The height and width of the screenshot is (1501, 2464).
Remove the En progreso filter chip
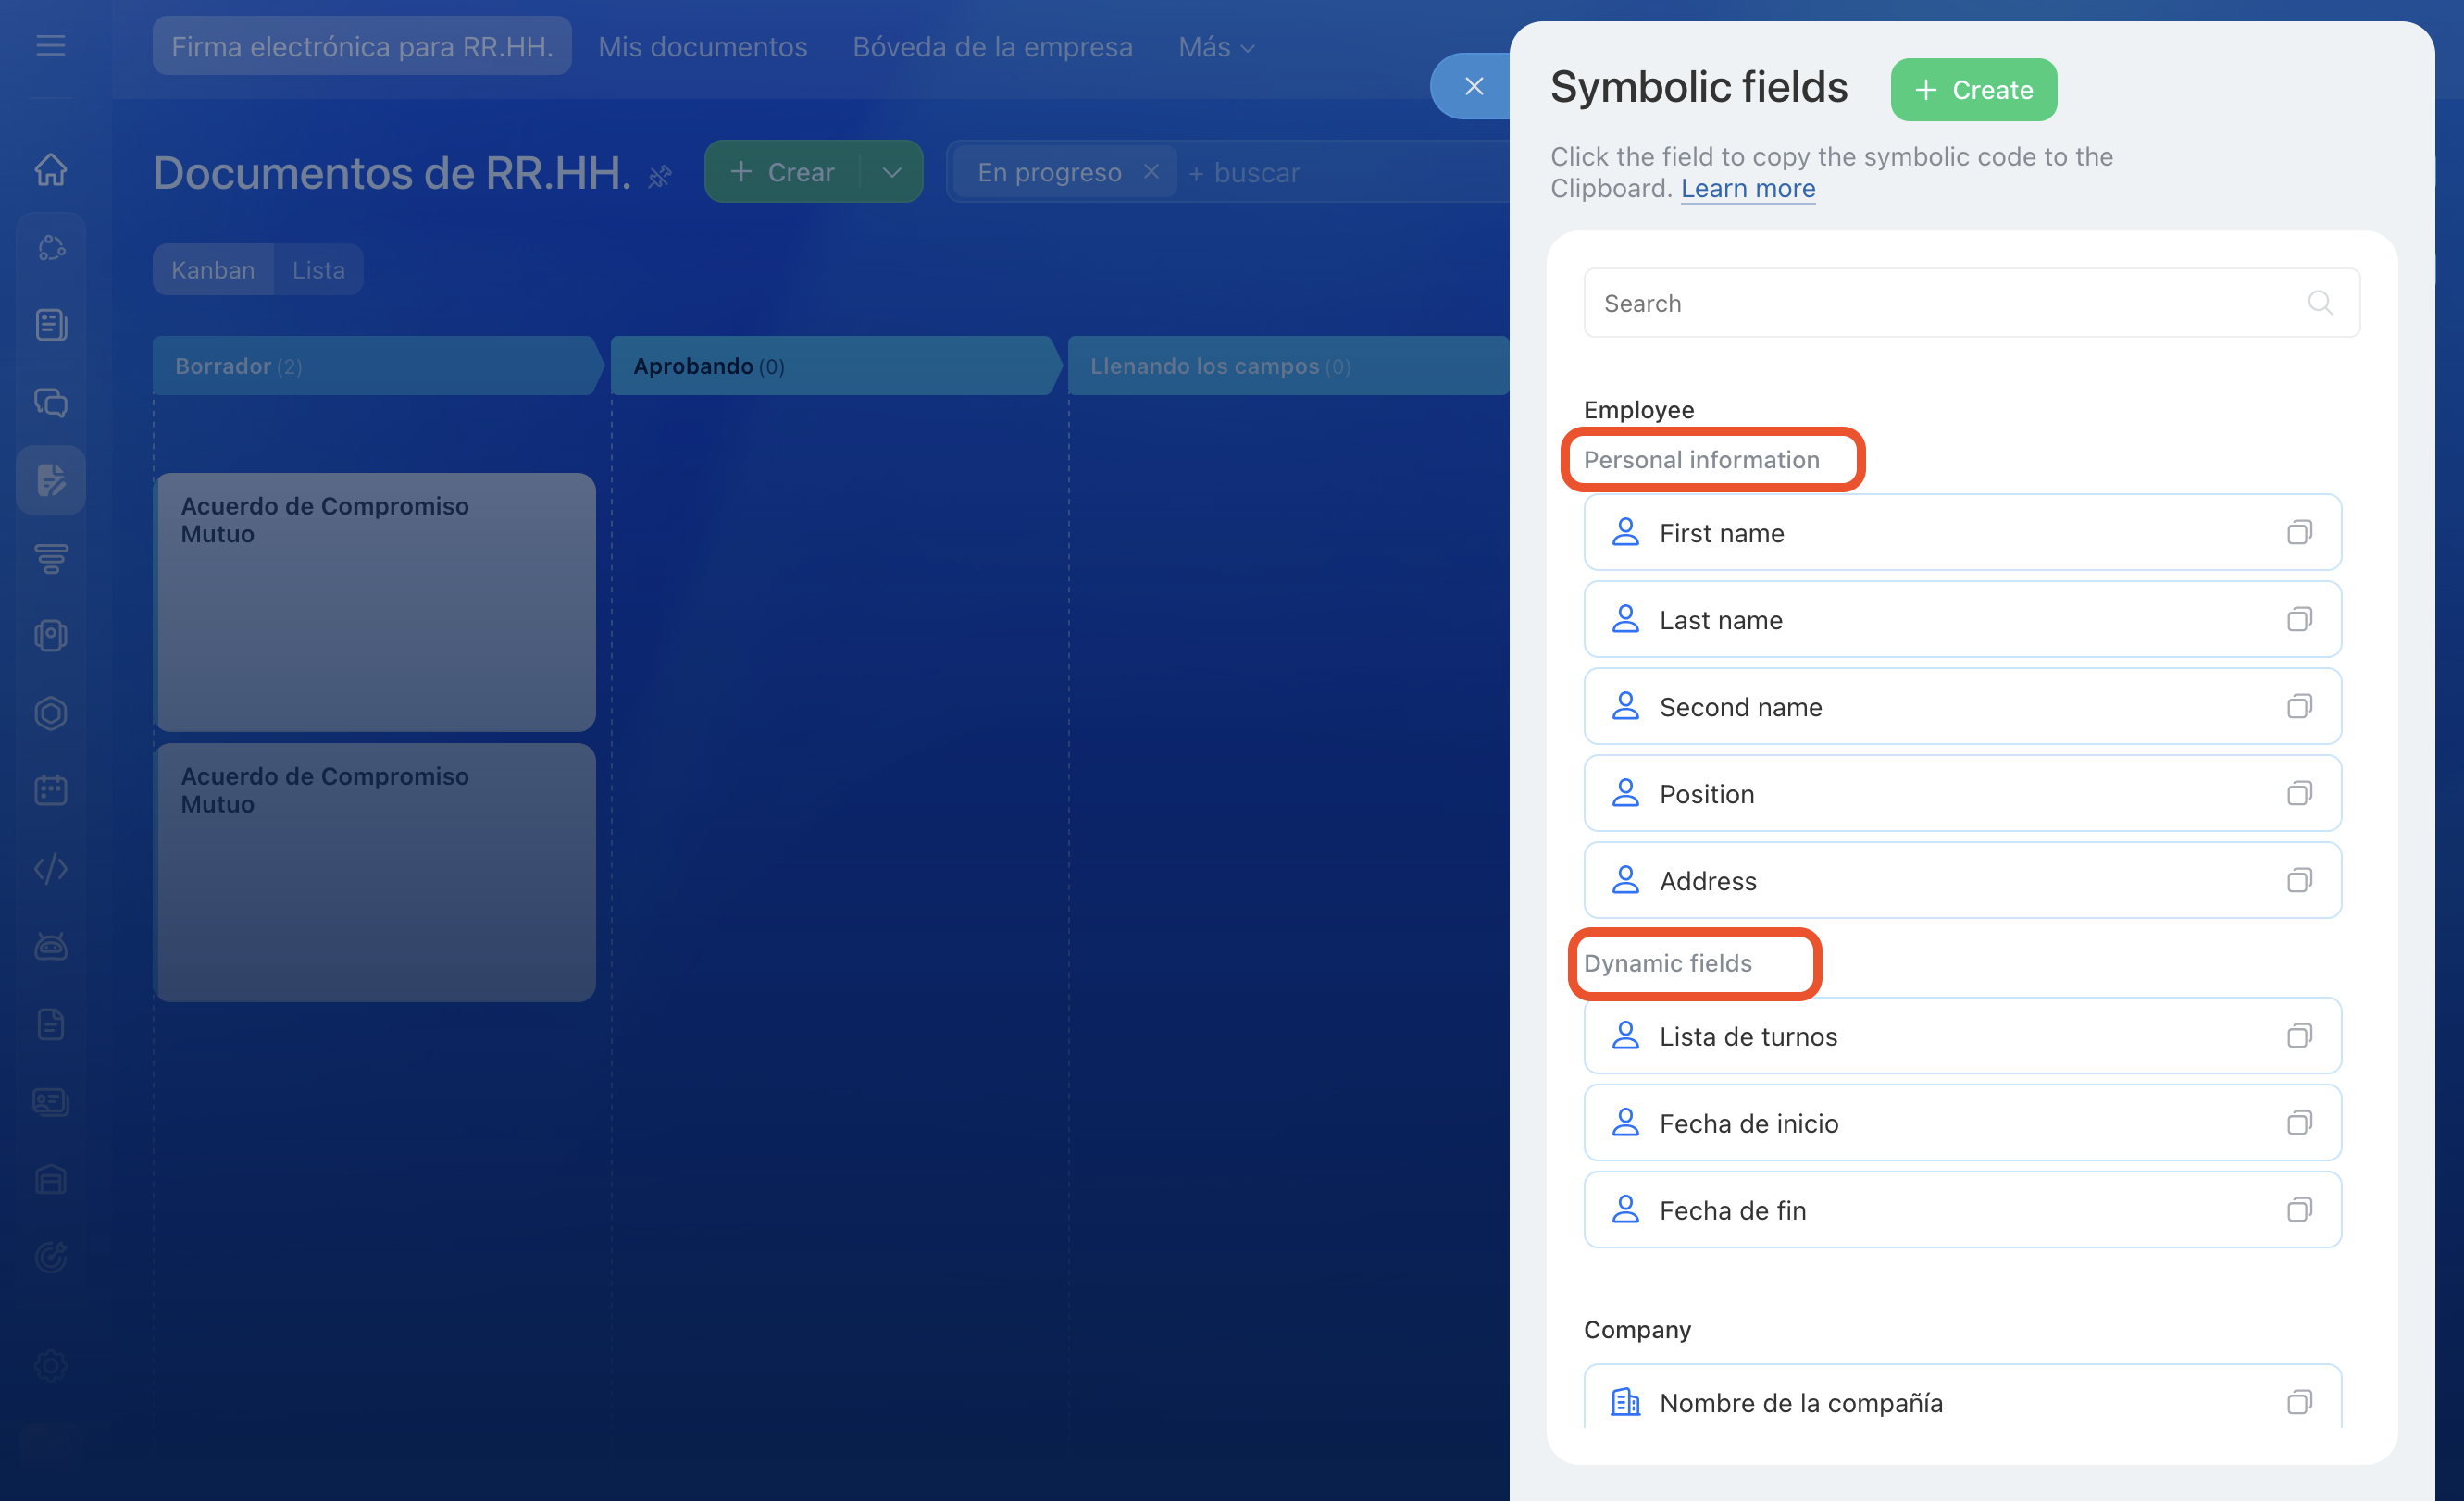tap(1151, 171)
